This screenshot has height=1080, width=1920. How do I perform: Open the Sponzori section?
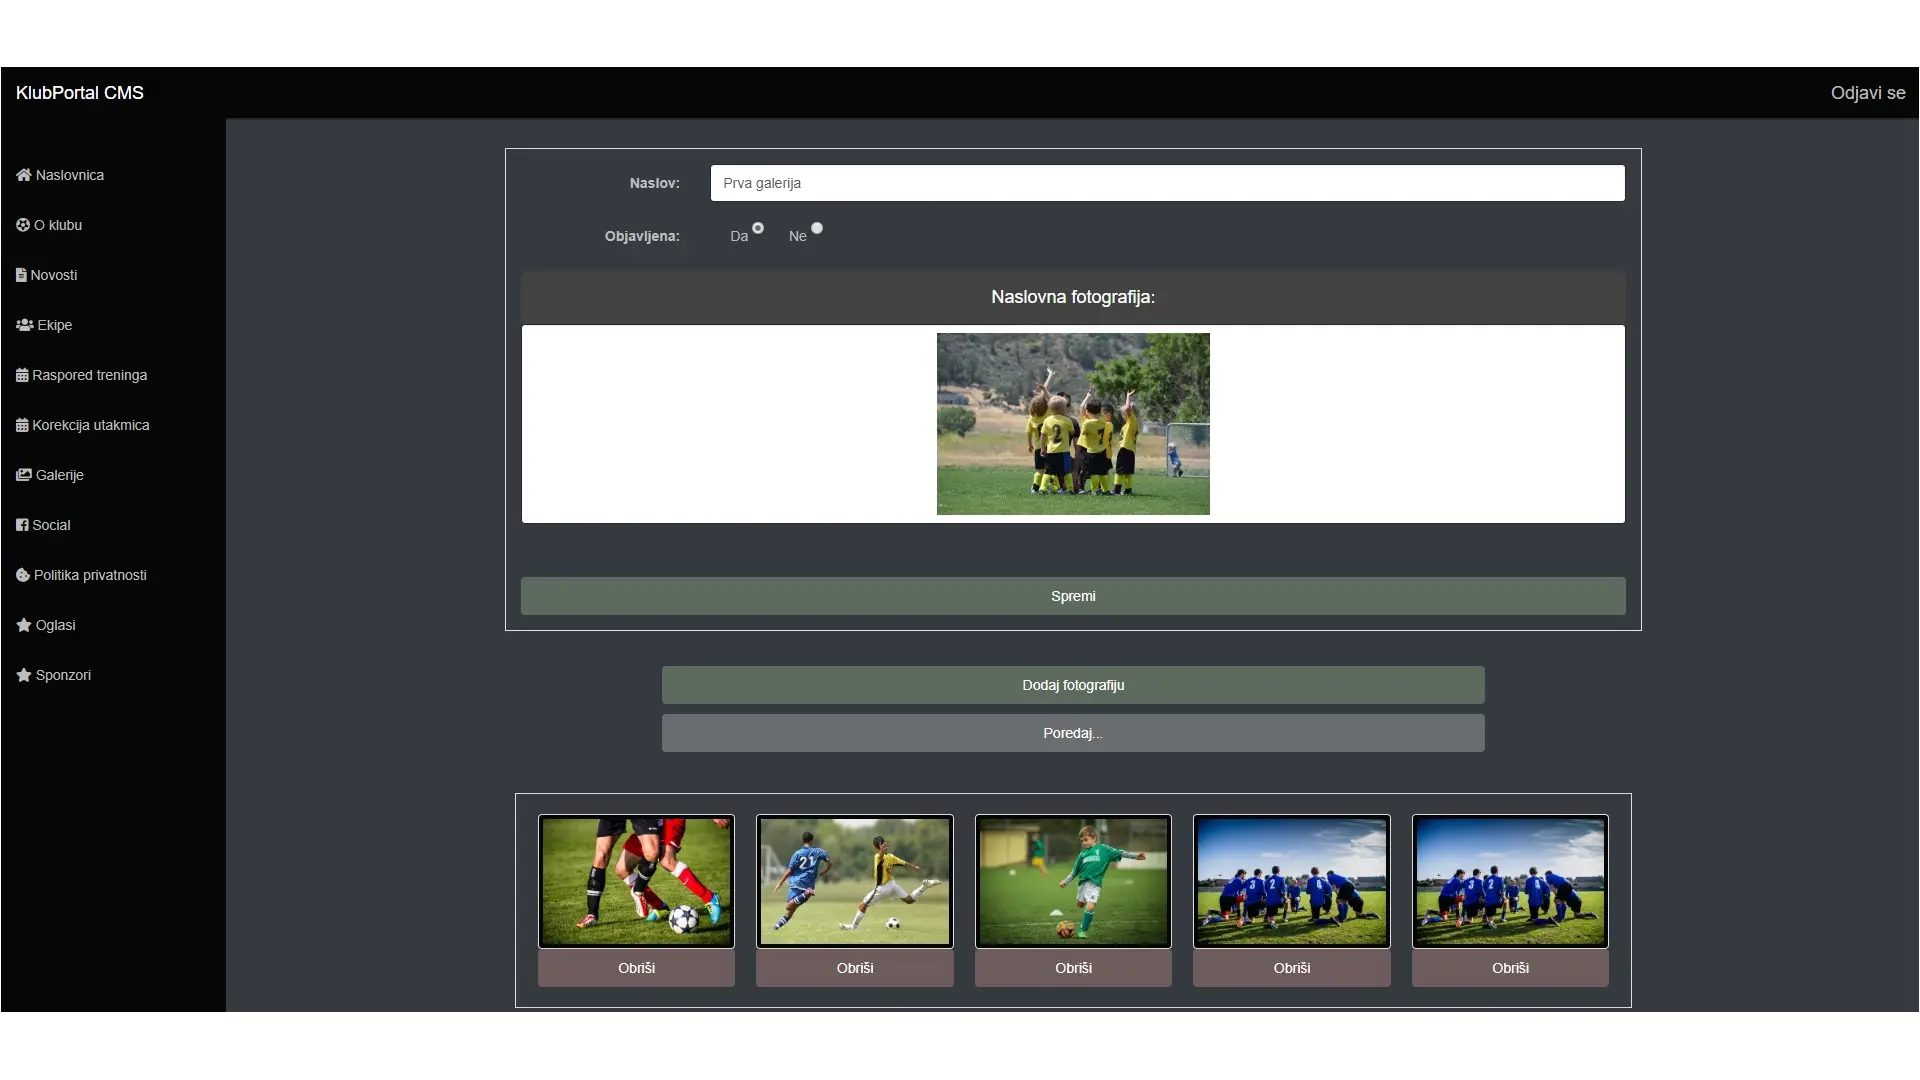(54, 675)
